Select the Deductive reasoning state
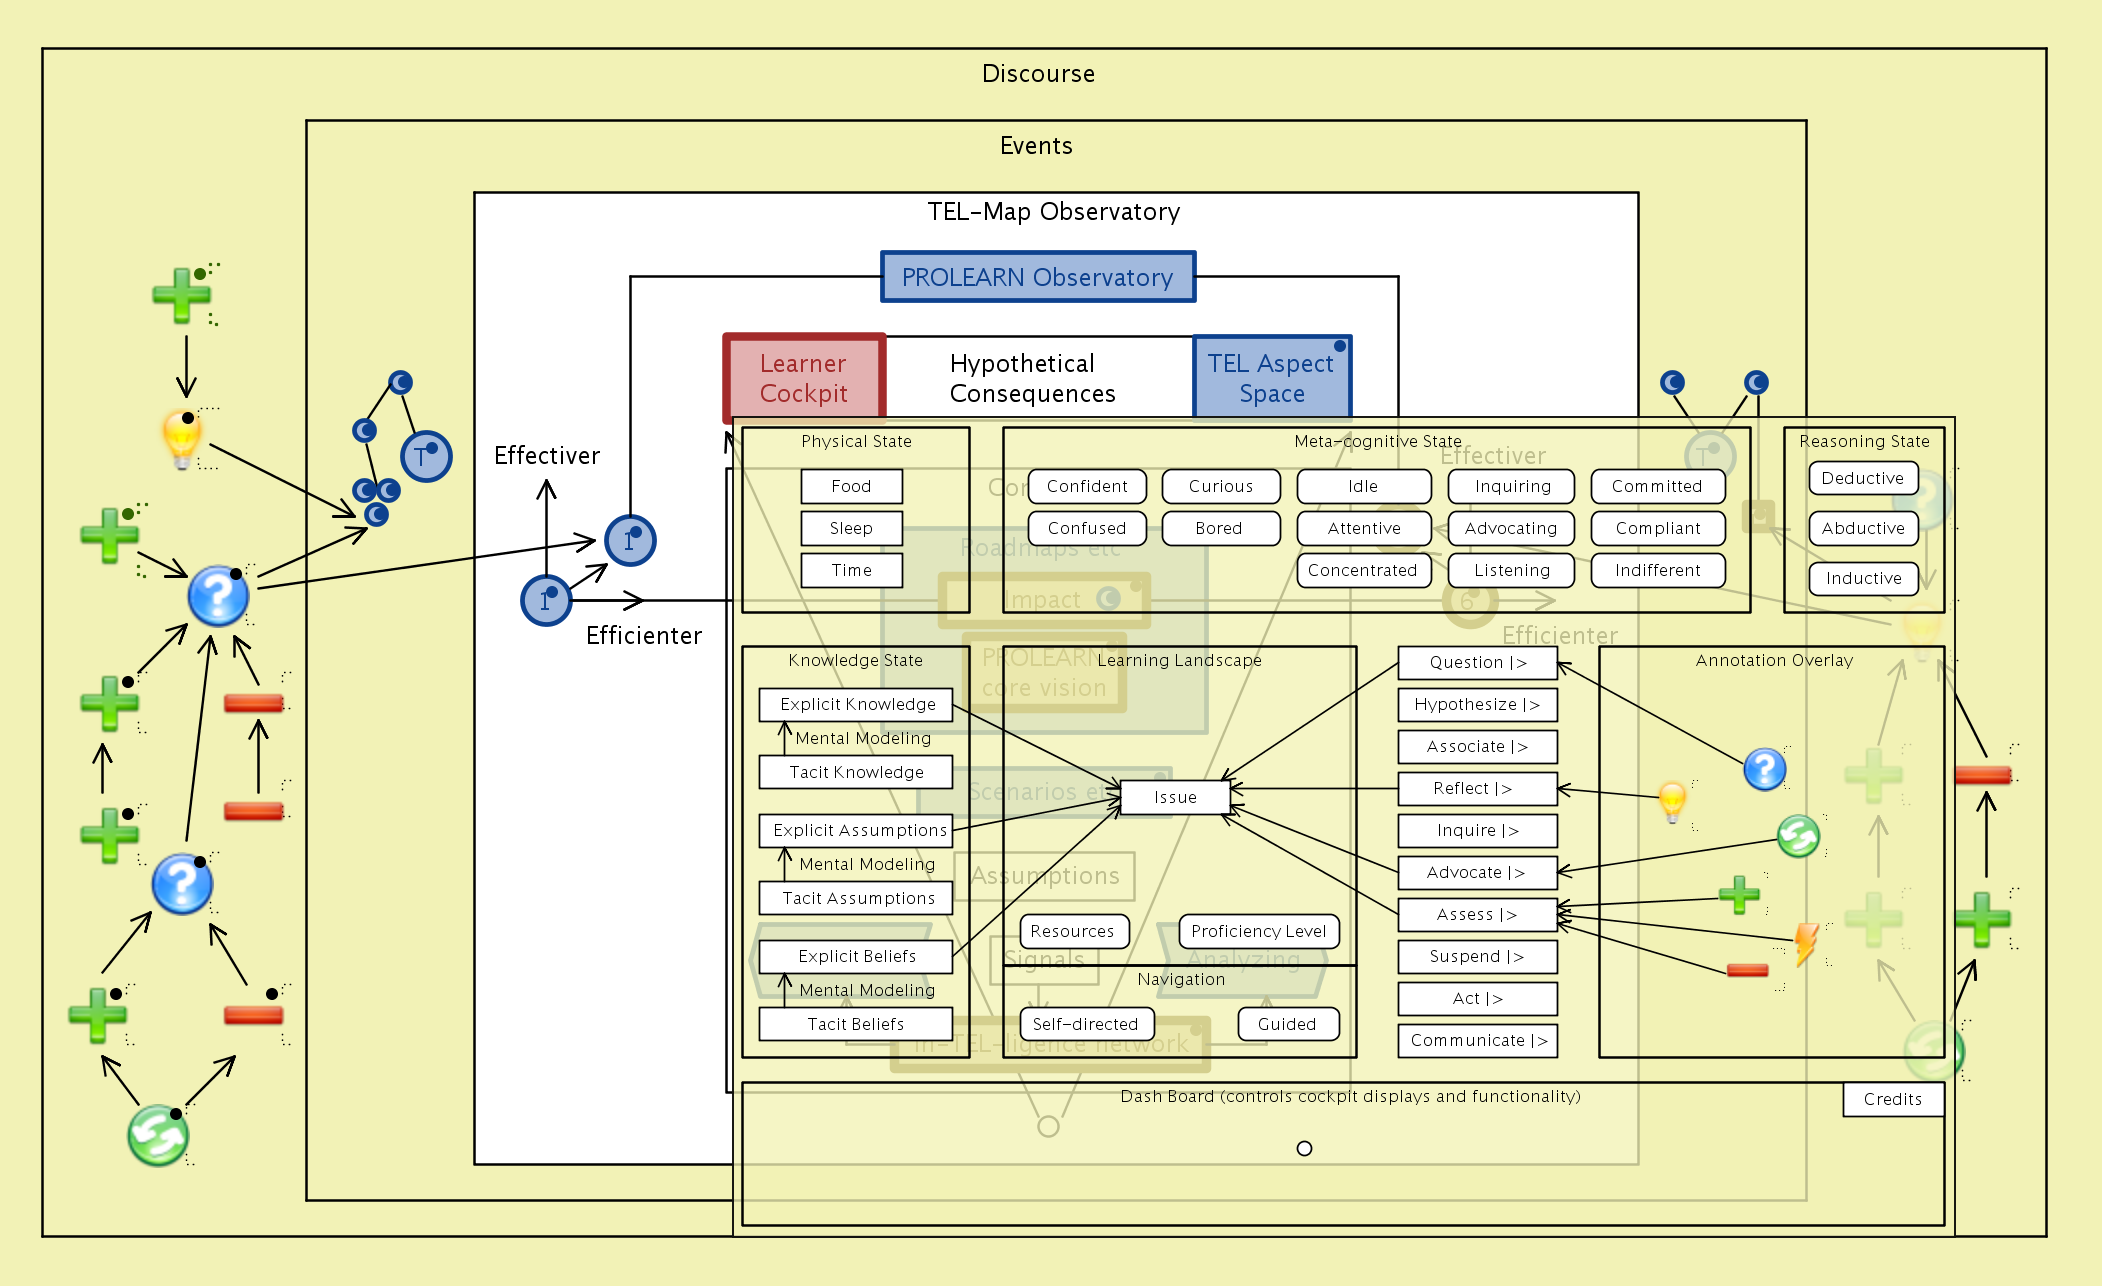Screen dimensions: 2102x1286 1862,478
